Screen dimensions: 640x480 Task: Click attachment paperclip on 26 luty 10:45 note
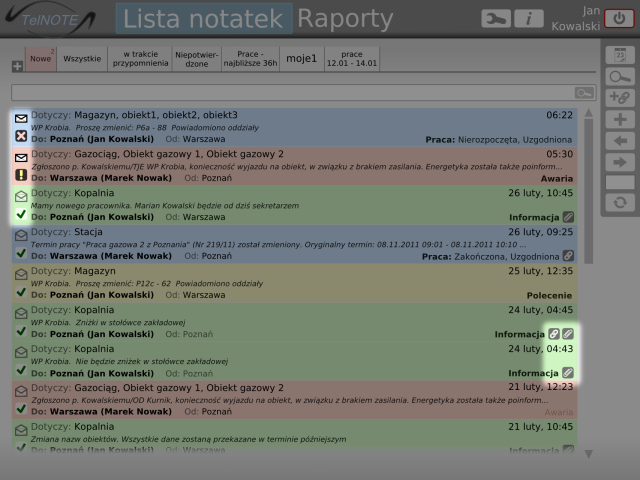click(568, 217)
